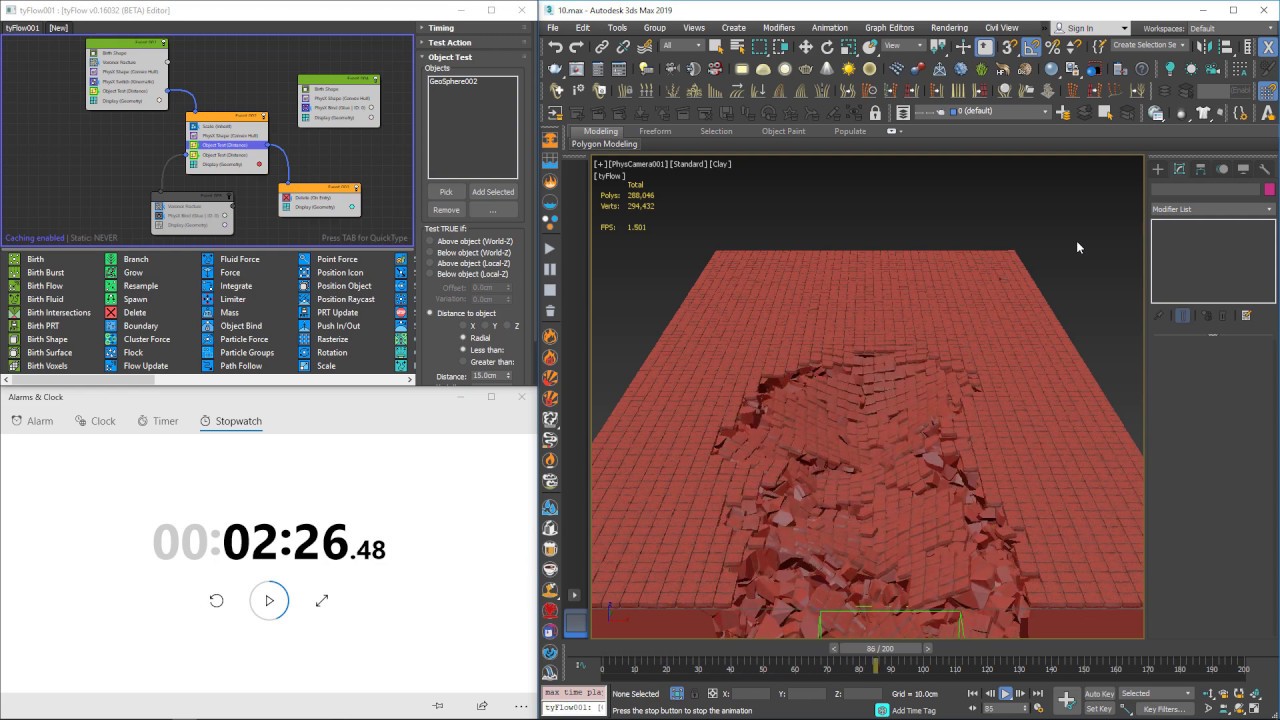Click the Redo arrow in 3ds Max toolbar
The image size is (1280, 720).
[x=576, y=47]
